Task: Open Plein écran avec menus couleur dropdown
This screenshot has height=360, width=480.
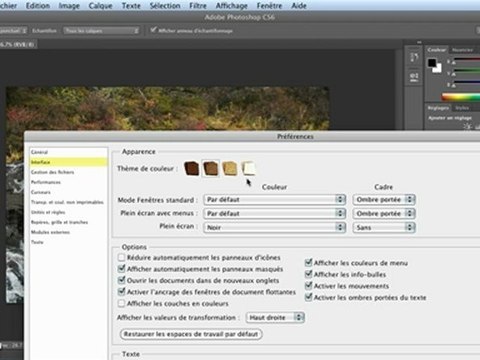Action: (274, 213)
